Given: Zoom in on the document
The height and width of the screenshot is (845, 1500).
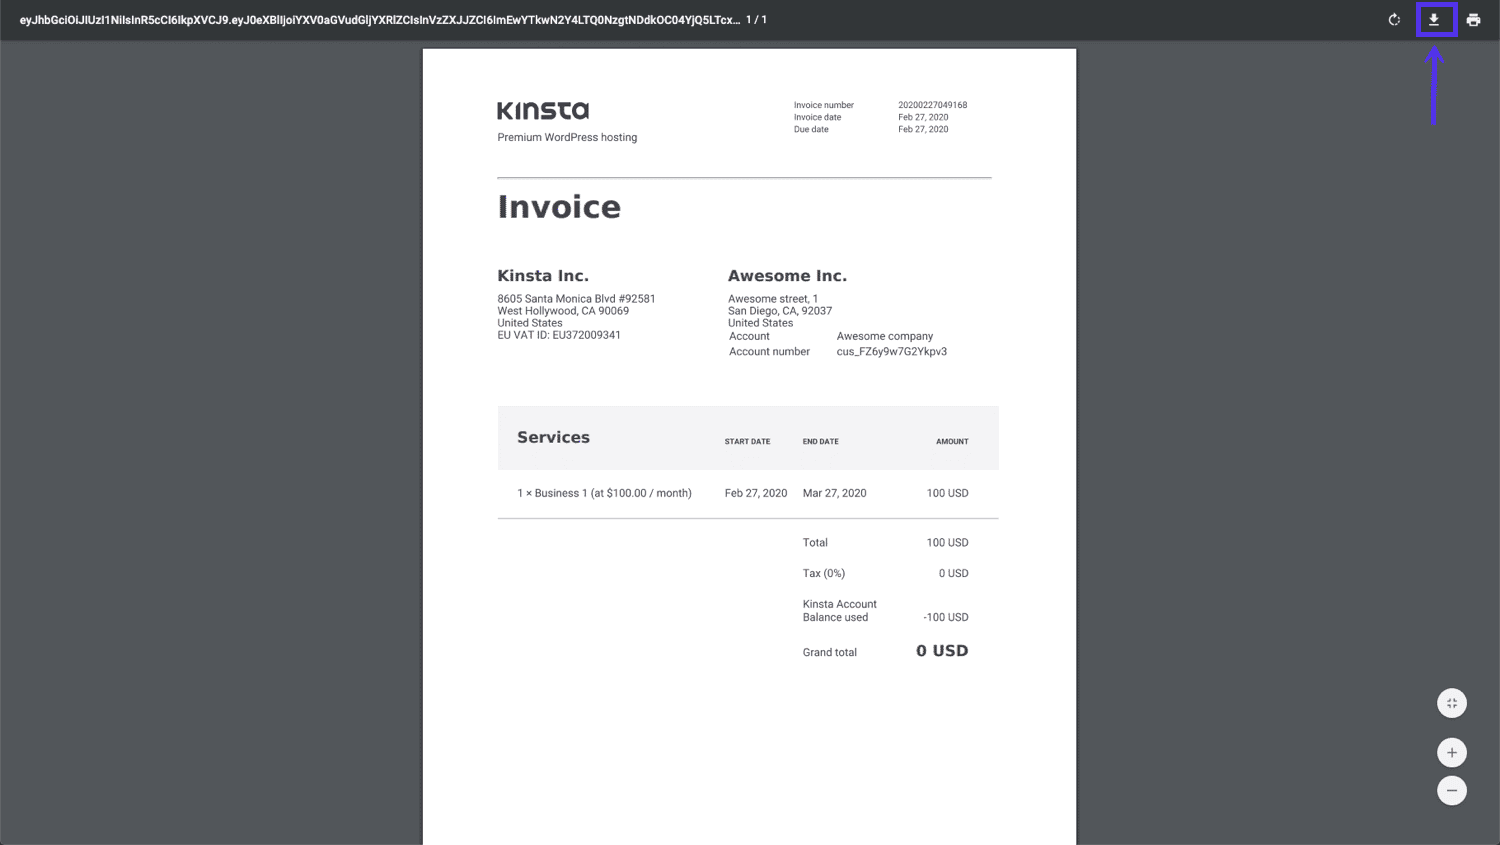Looking at the screenshot, I should [1452, 752].
